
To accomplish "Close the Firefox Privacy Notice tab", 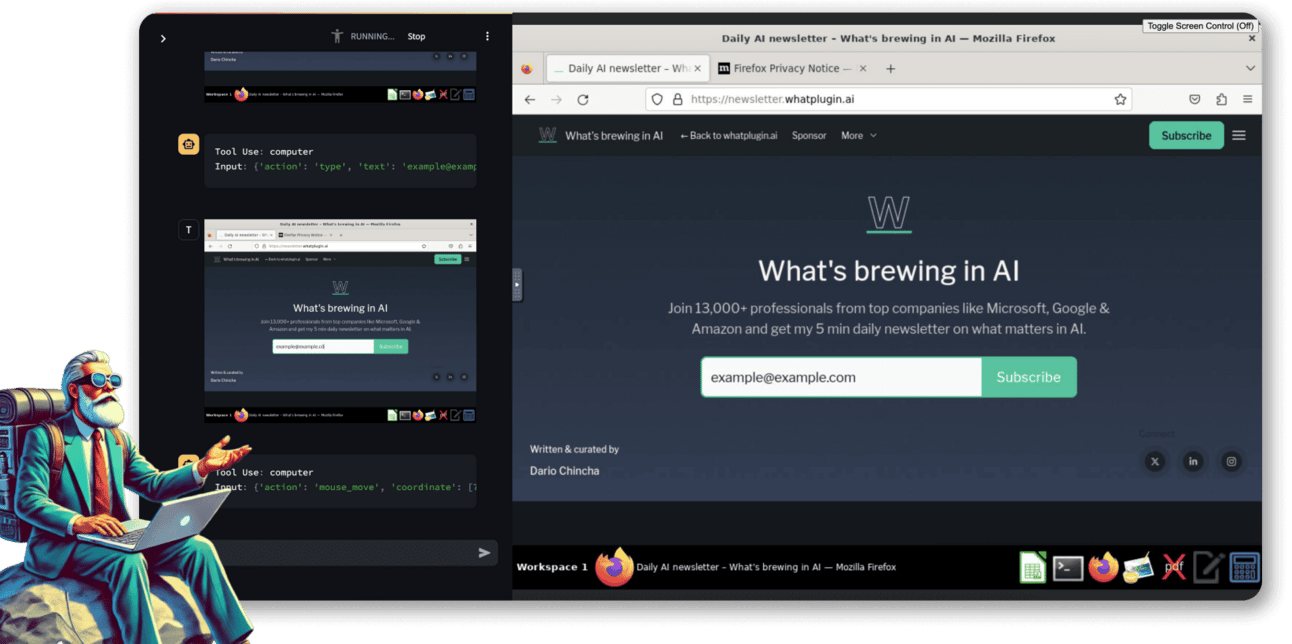I will pos(861,69).
